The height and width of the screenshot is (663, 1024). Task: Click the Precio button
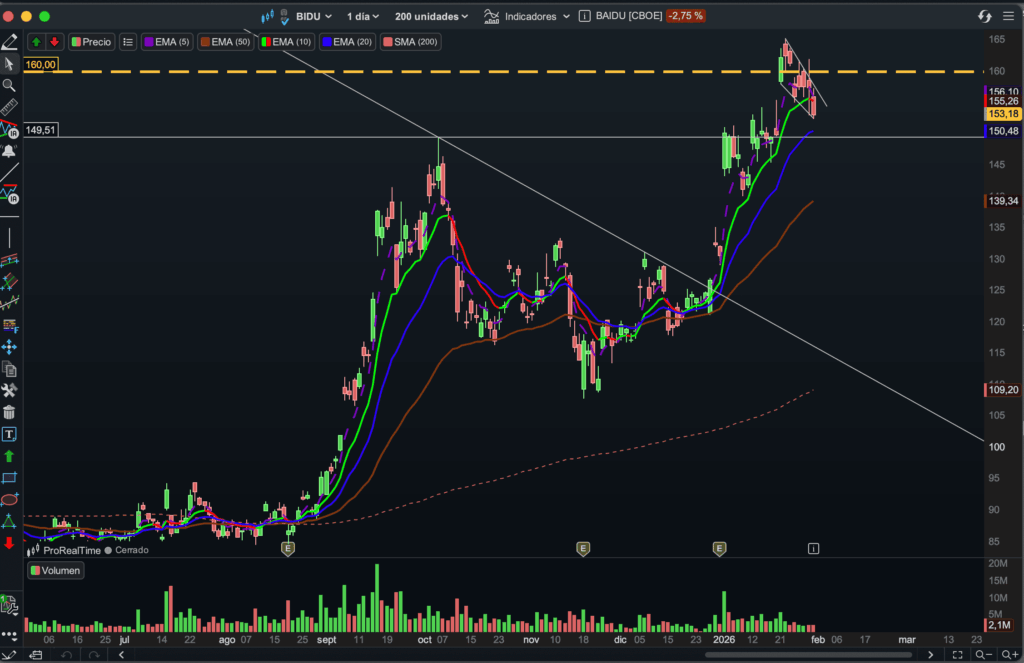click(90, 42)
